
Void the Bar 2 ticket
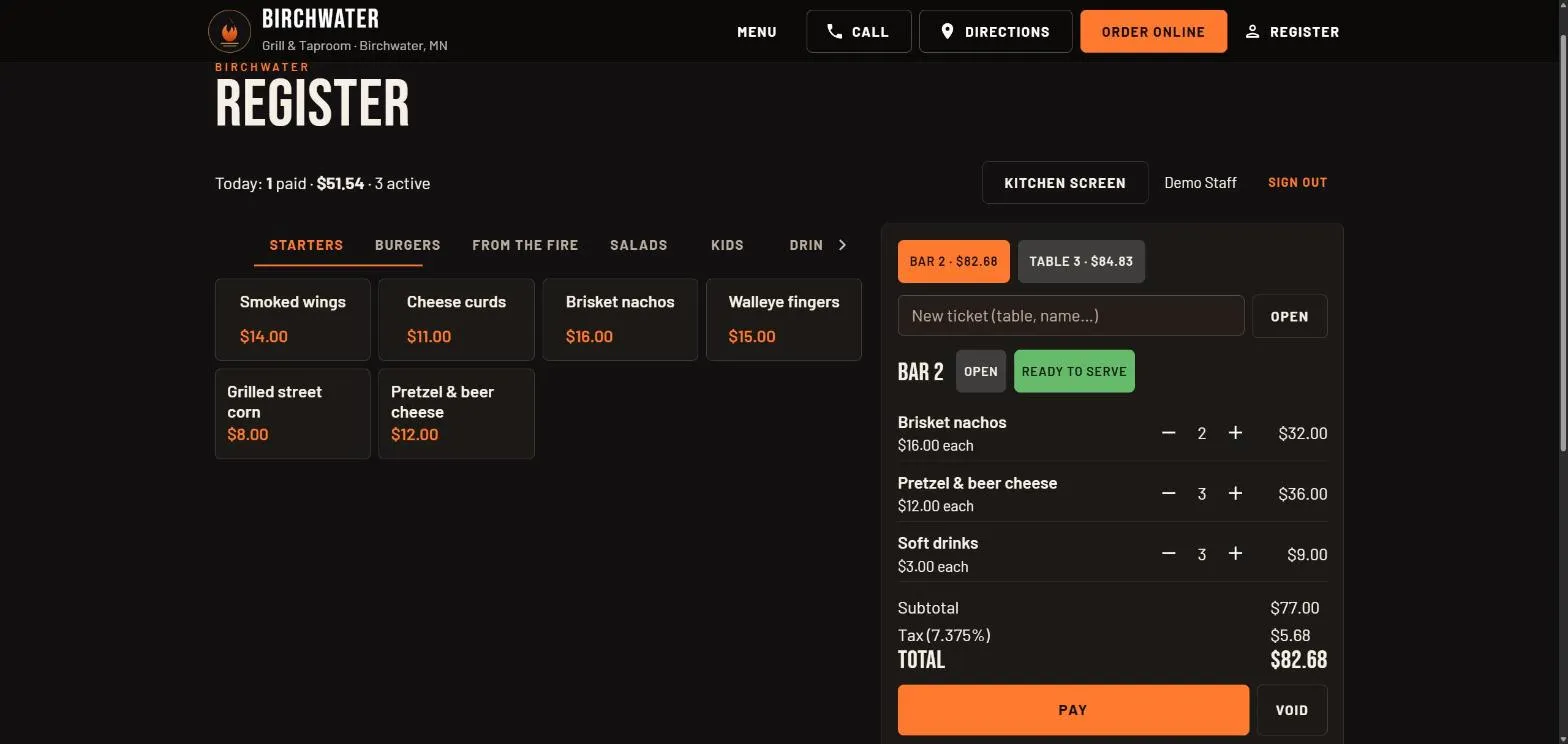(x=1292, y=710)
